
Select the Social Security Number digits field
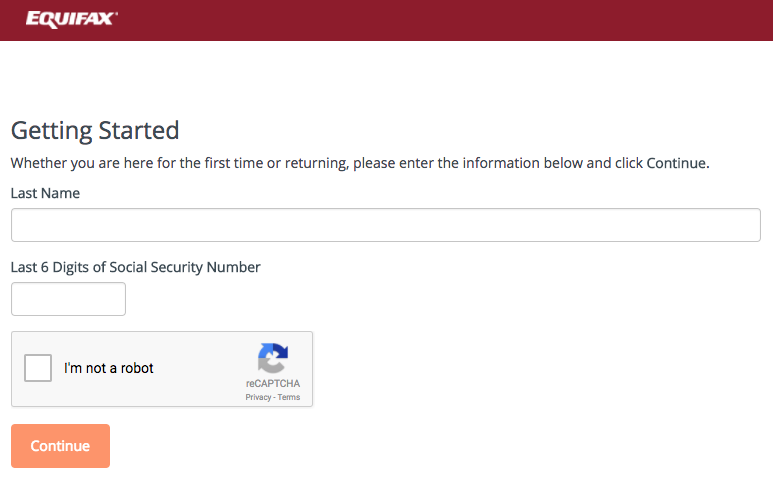69,299
